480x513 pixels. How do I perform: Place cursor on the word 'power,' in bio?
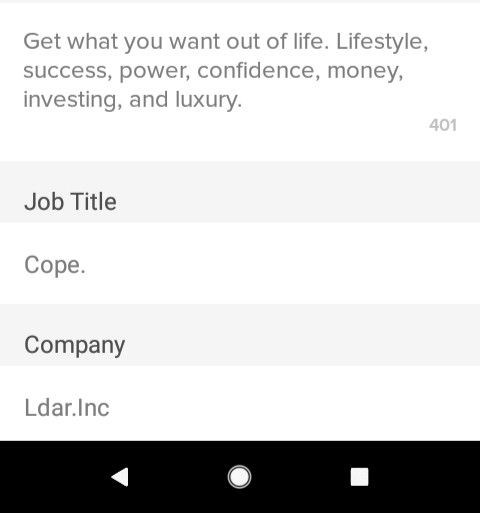tap(155, 71)
